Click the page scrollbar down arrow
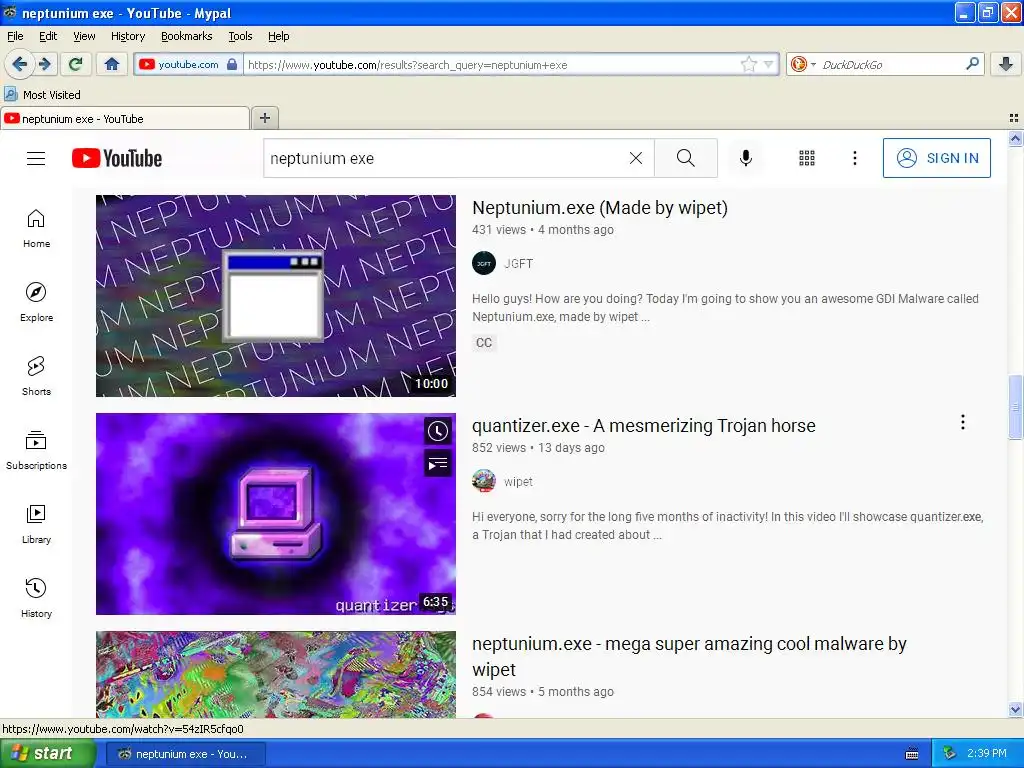Image resolution: width=1024 pixels, height=768 pixels. pos(1015,709)
